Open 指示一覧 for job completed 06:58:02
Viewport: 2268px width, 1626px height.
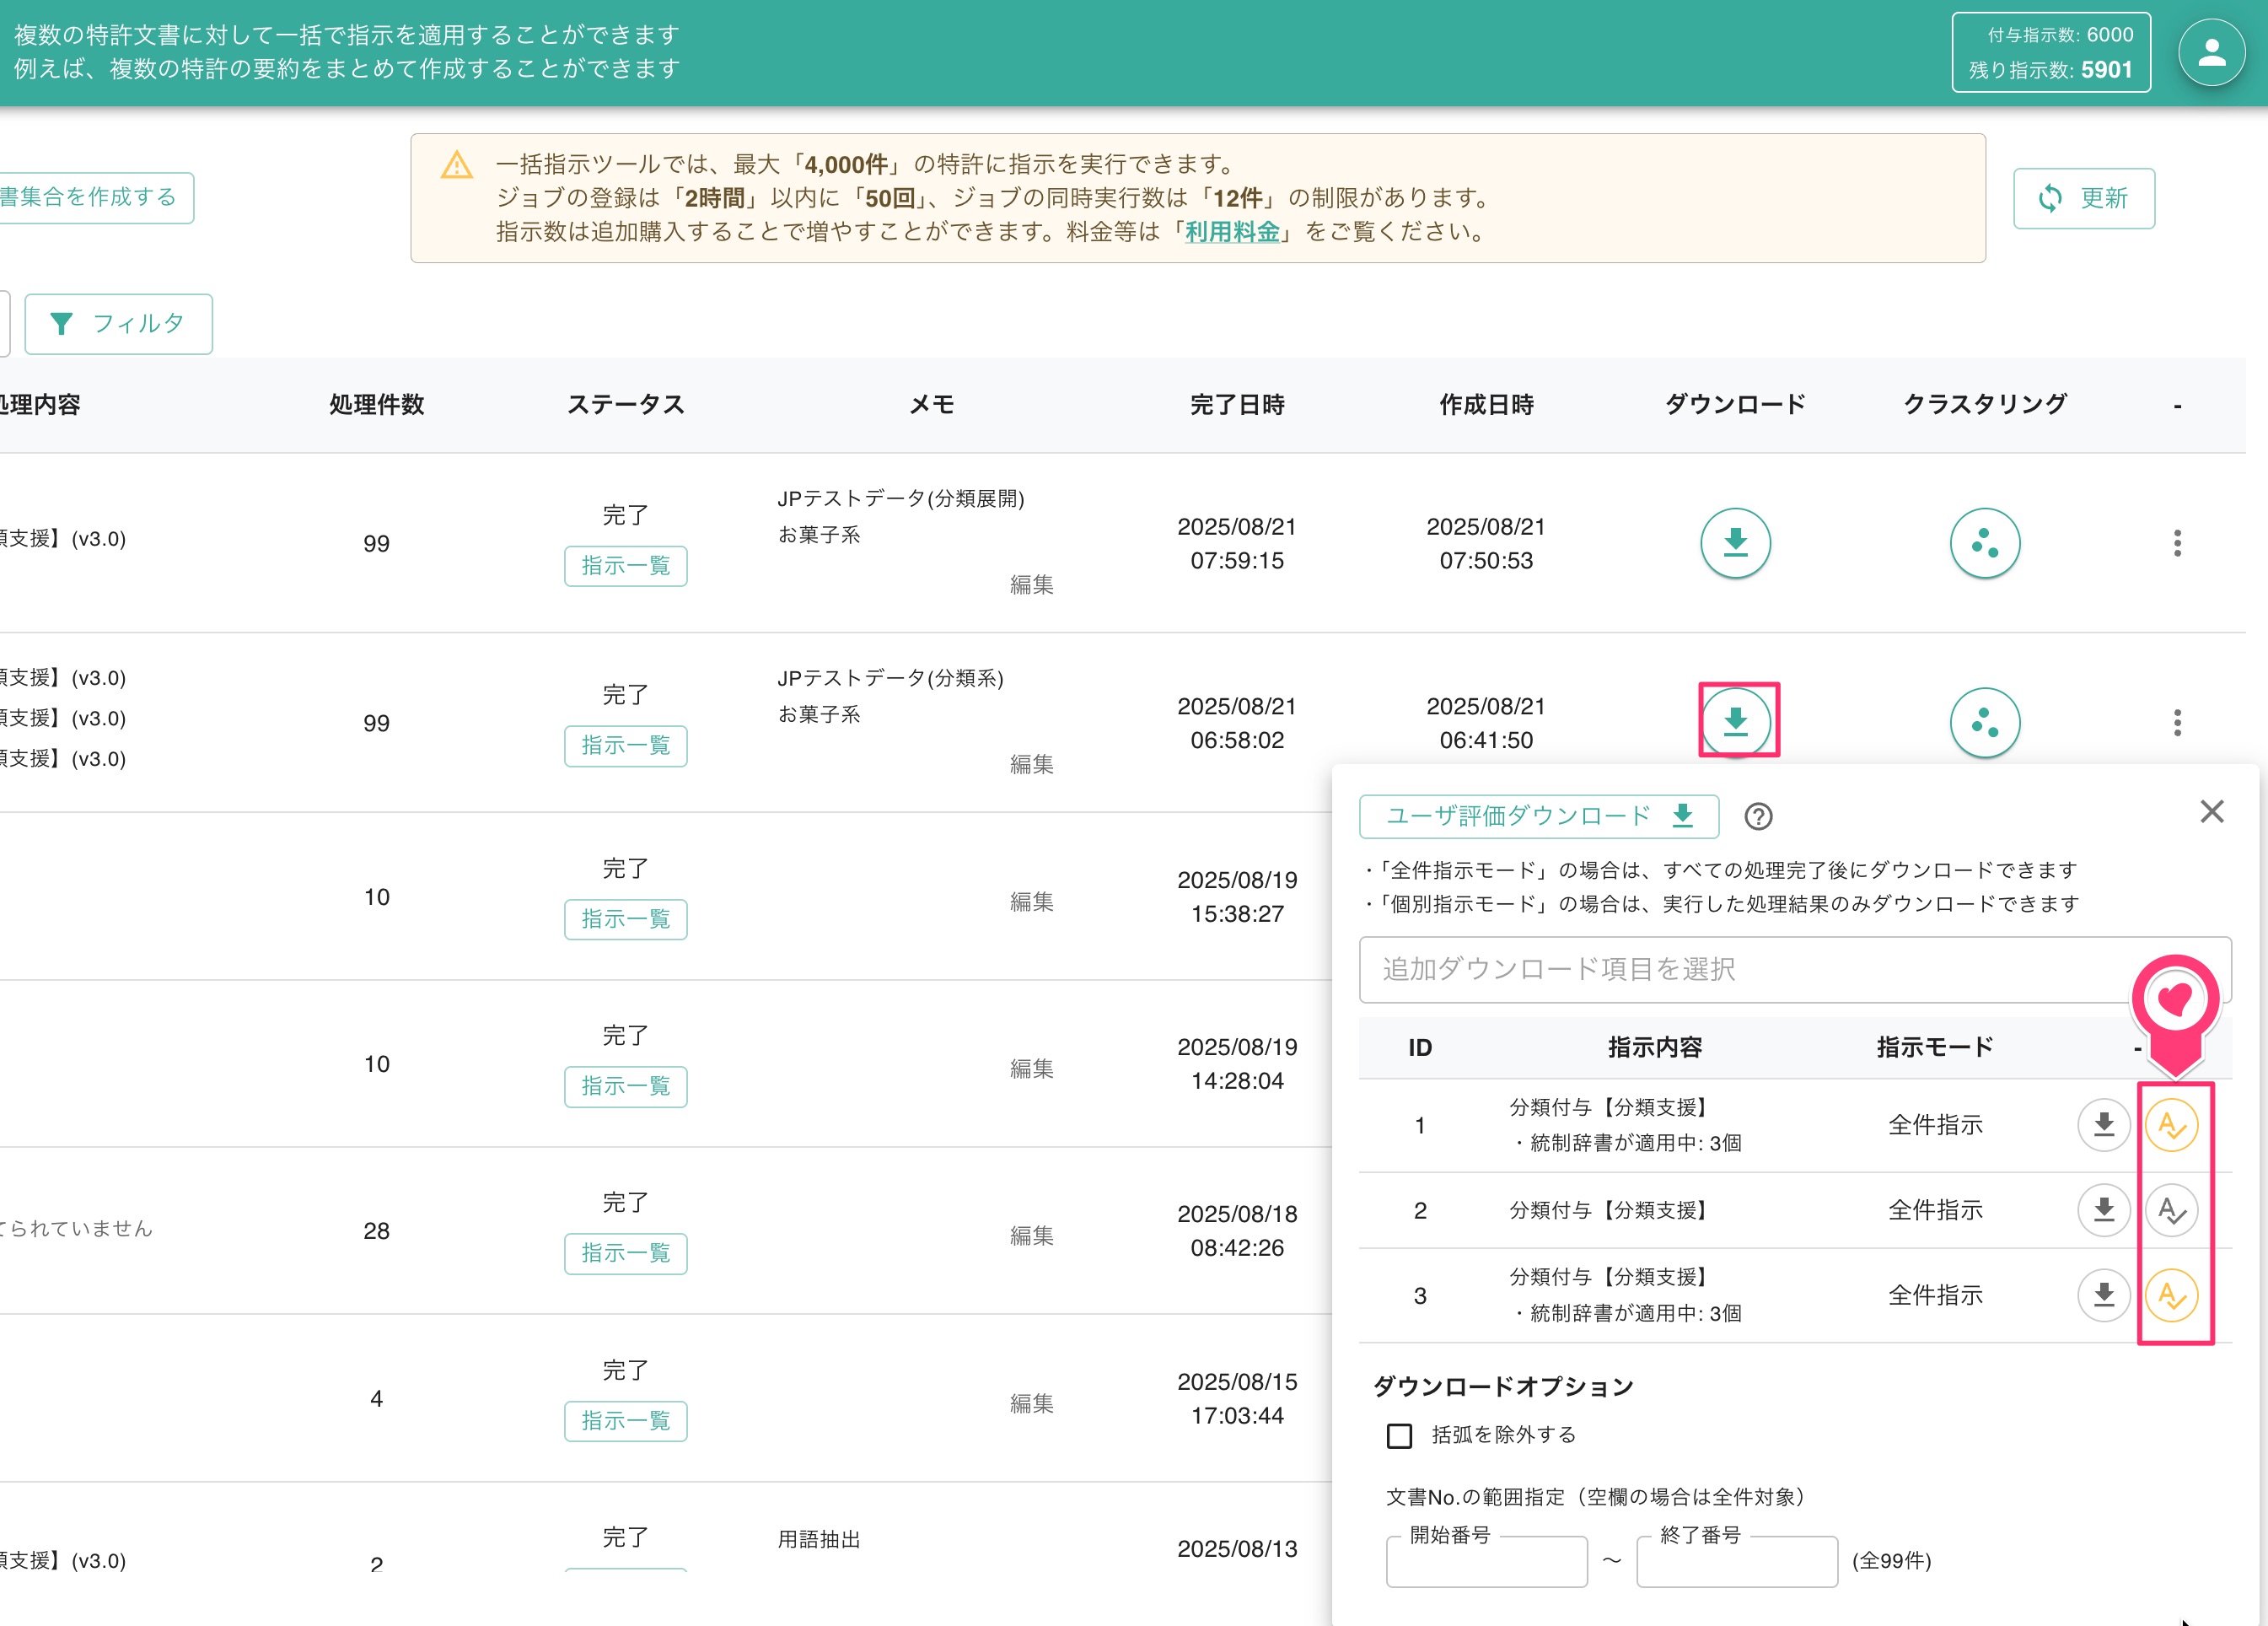pyautogui.click(x=625, y=746)
